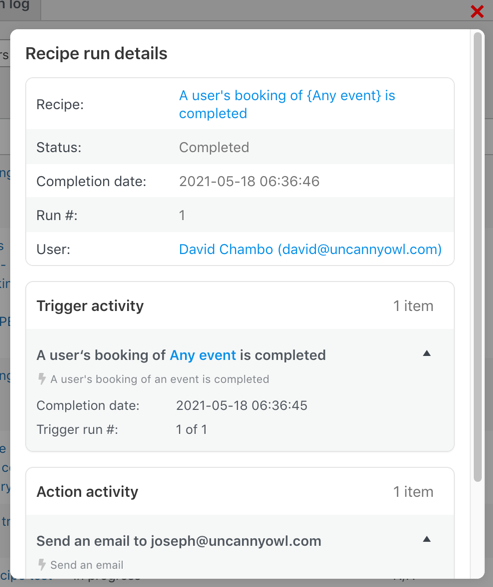Viewport: 493px width, 587px height.
Task: Click the recipe completion date 06:36:46
Action: [x=249, y=181]
